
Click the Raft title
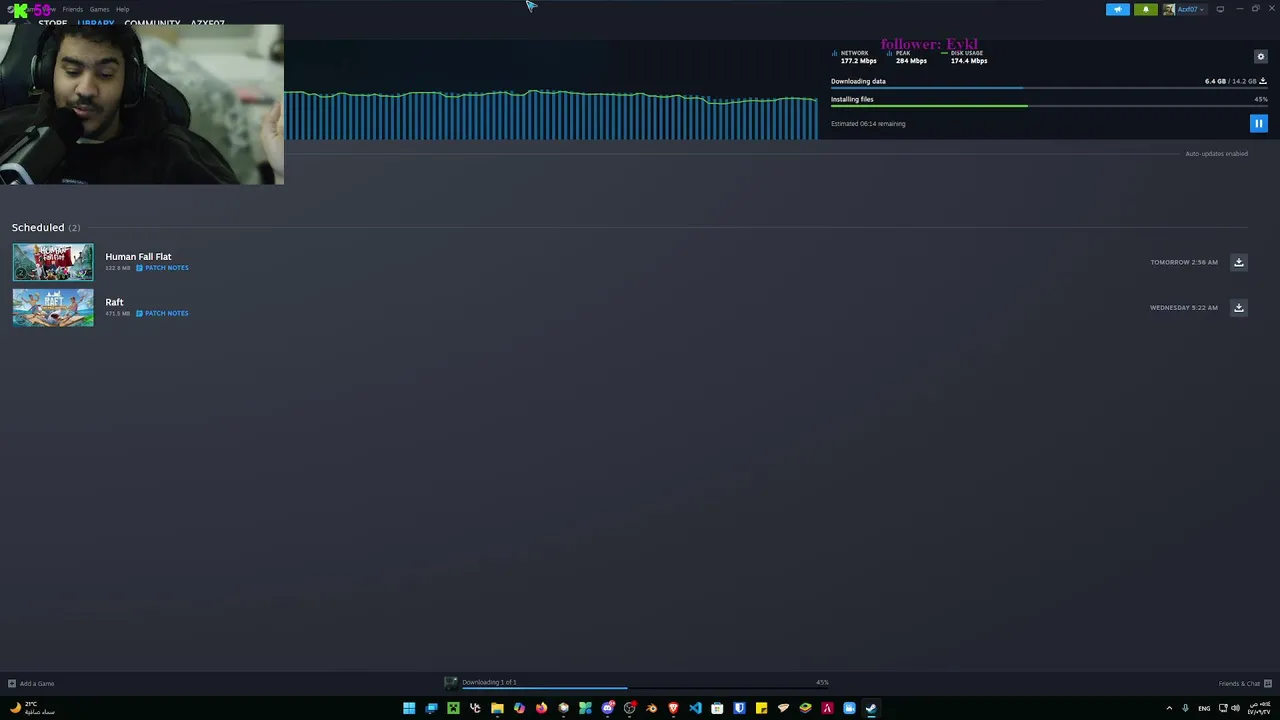(114, 302)
